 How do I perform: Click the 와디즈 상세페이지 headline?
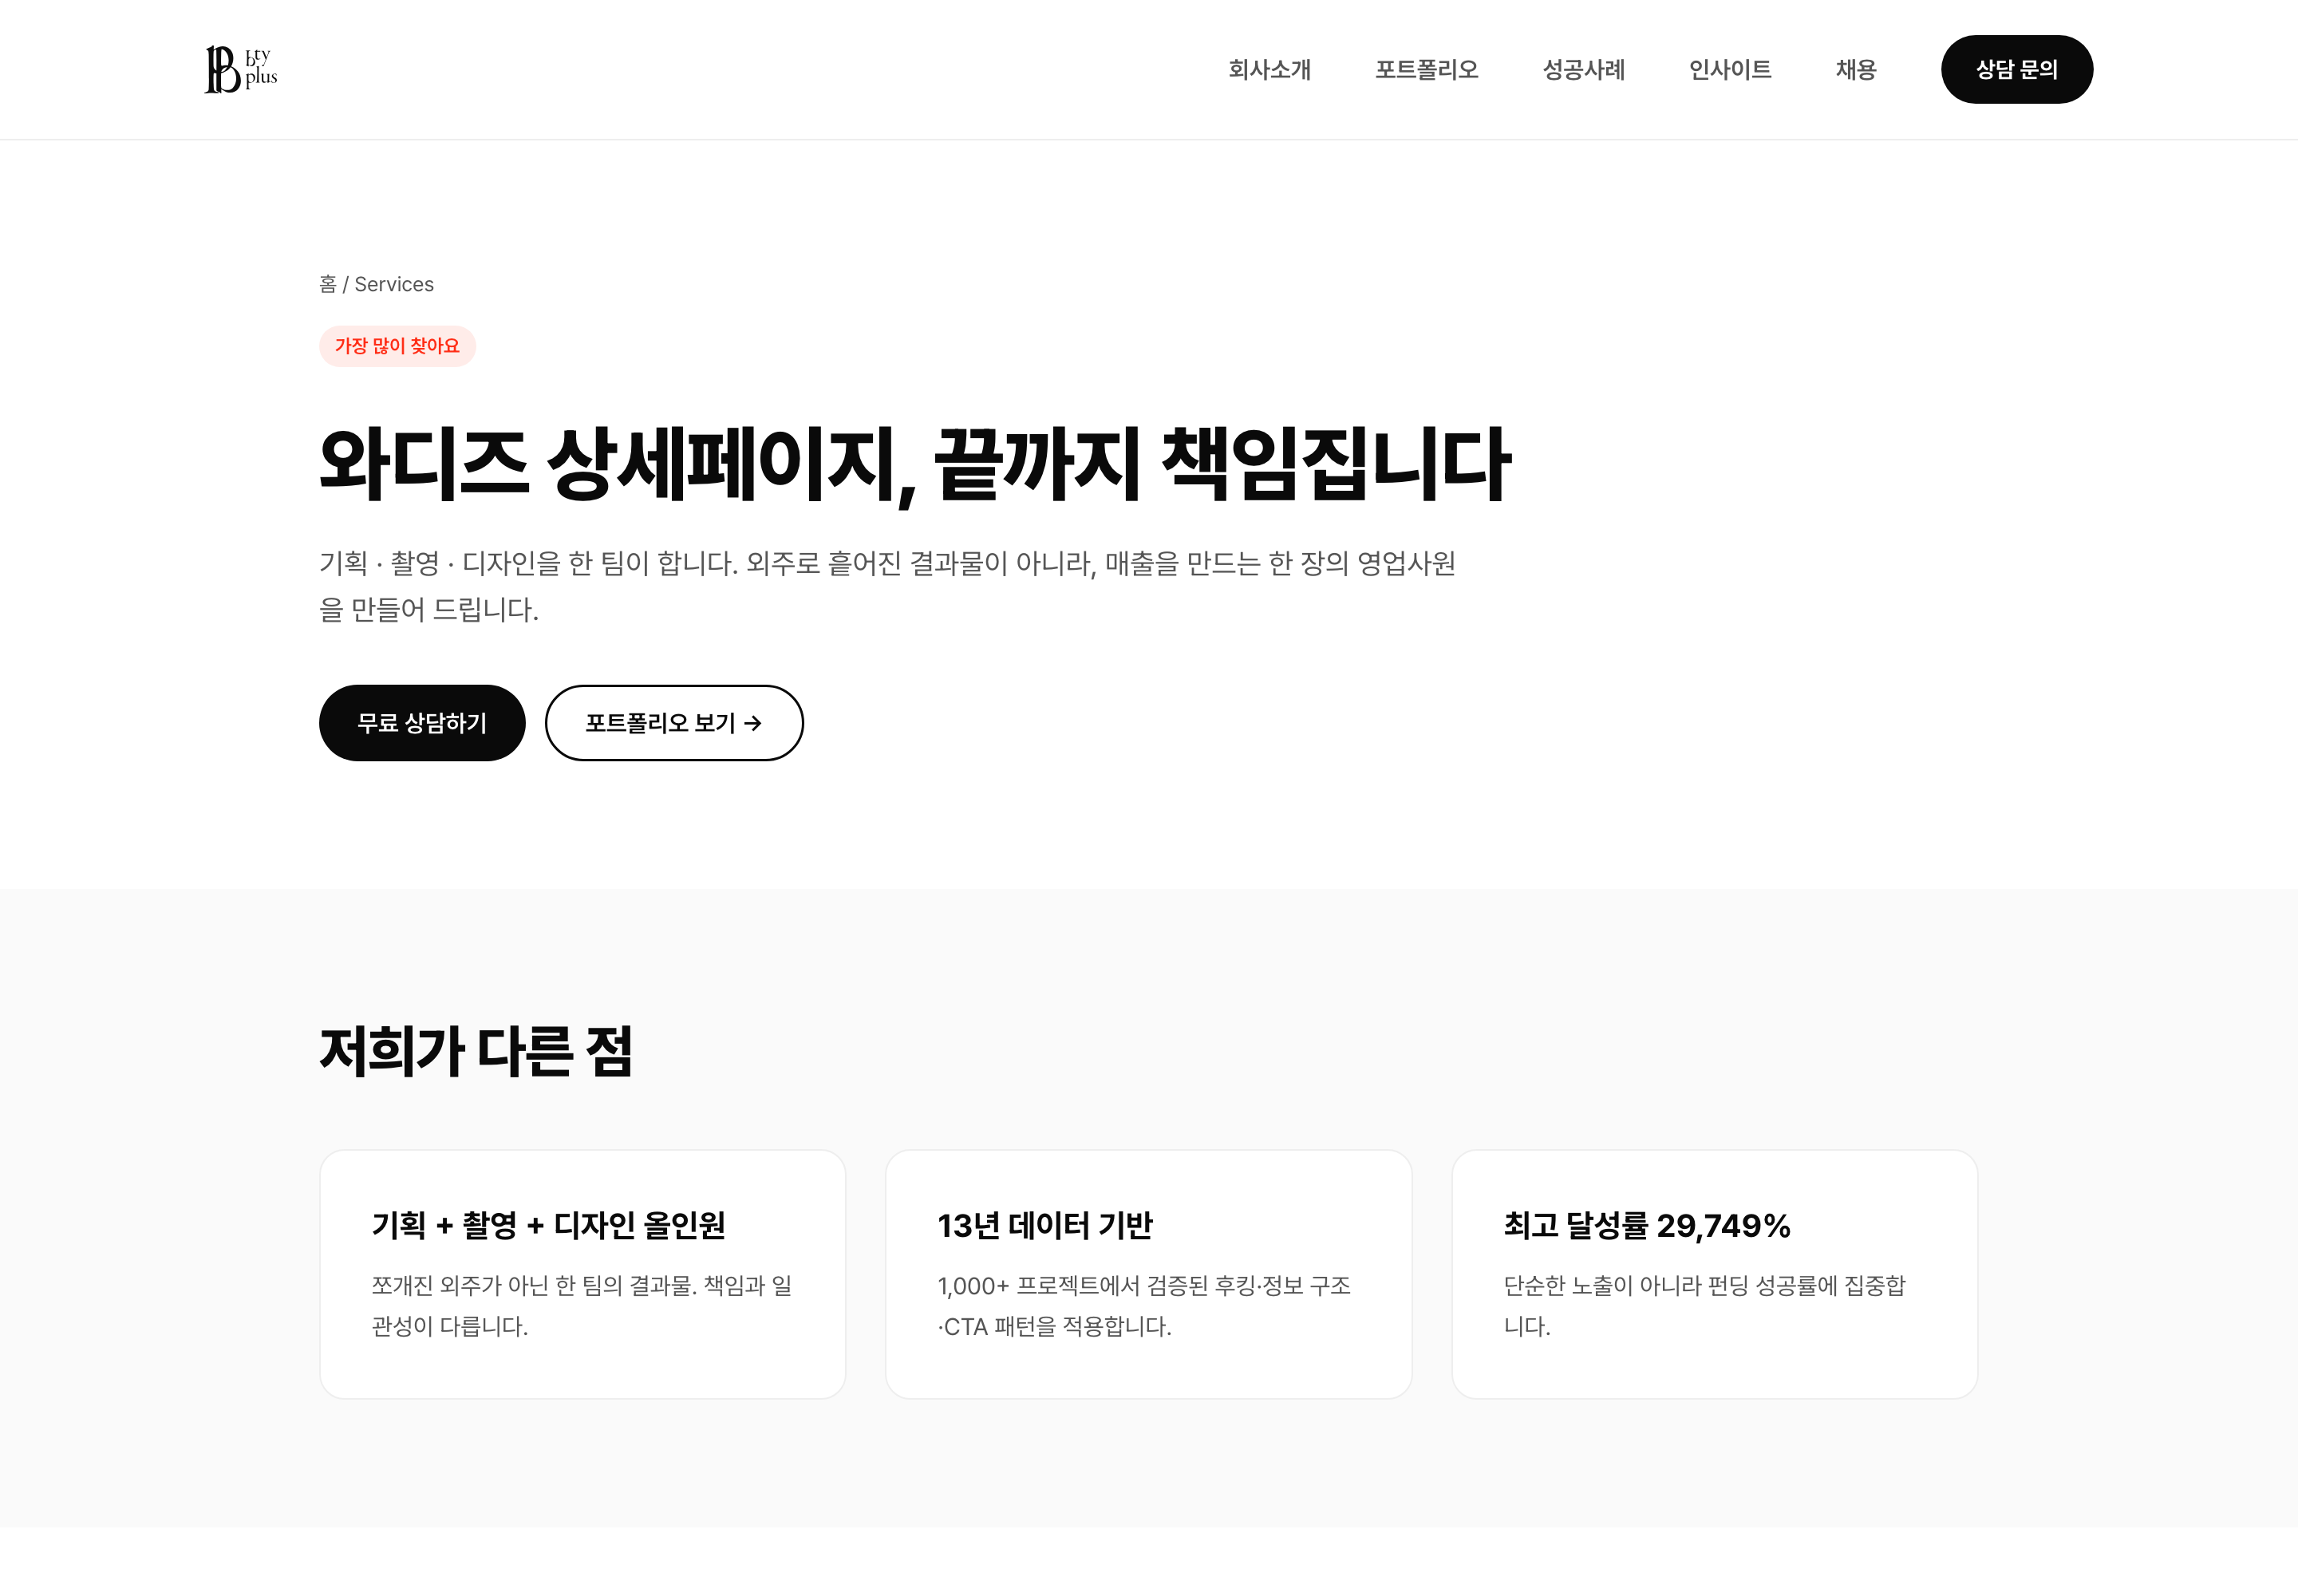click(914, 465)
